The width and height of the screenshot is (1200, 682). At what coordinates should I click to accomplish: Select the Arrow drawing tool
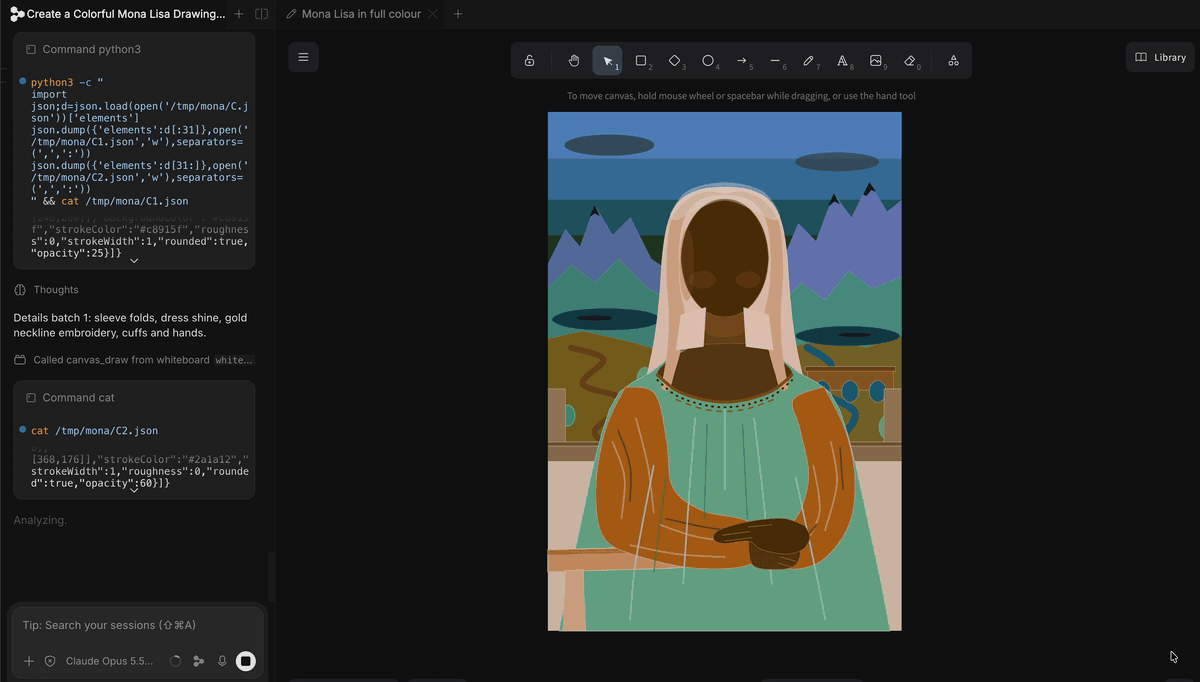pos(742,60)
